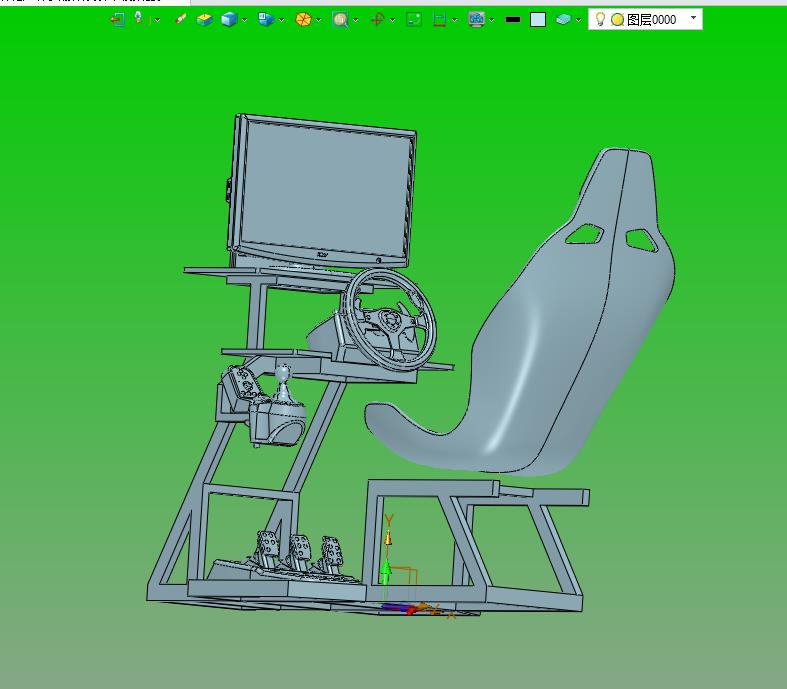
Task: Click the teal slab layer icon
Action: point(564,20)
